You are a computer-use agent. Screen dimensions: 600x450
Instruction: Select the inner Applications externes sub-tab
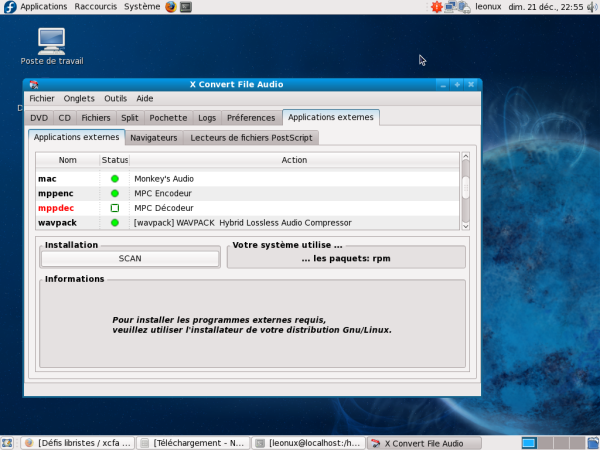[77, 137]
